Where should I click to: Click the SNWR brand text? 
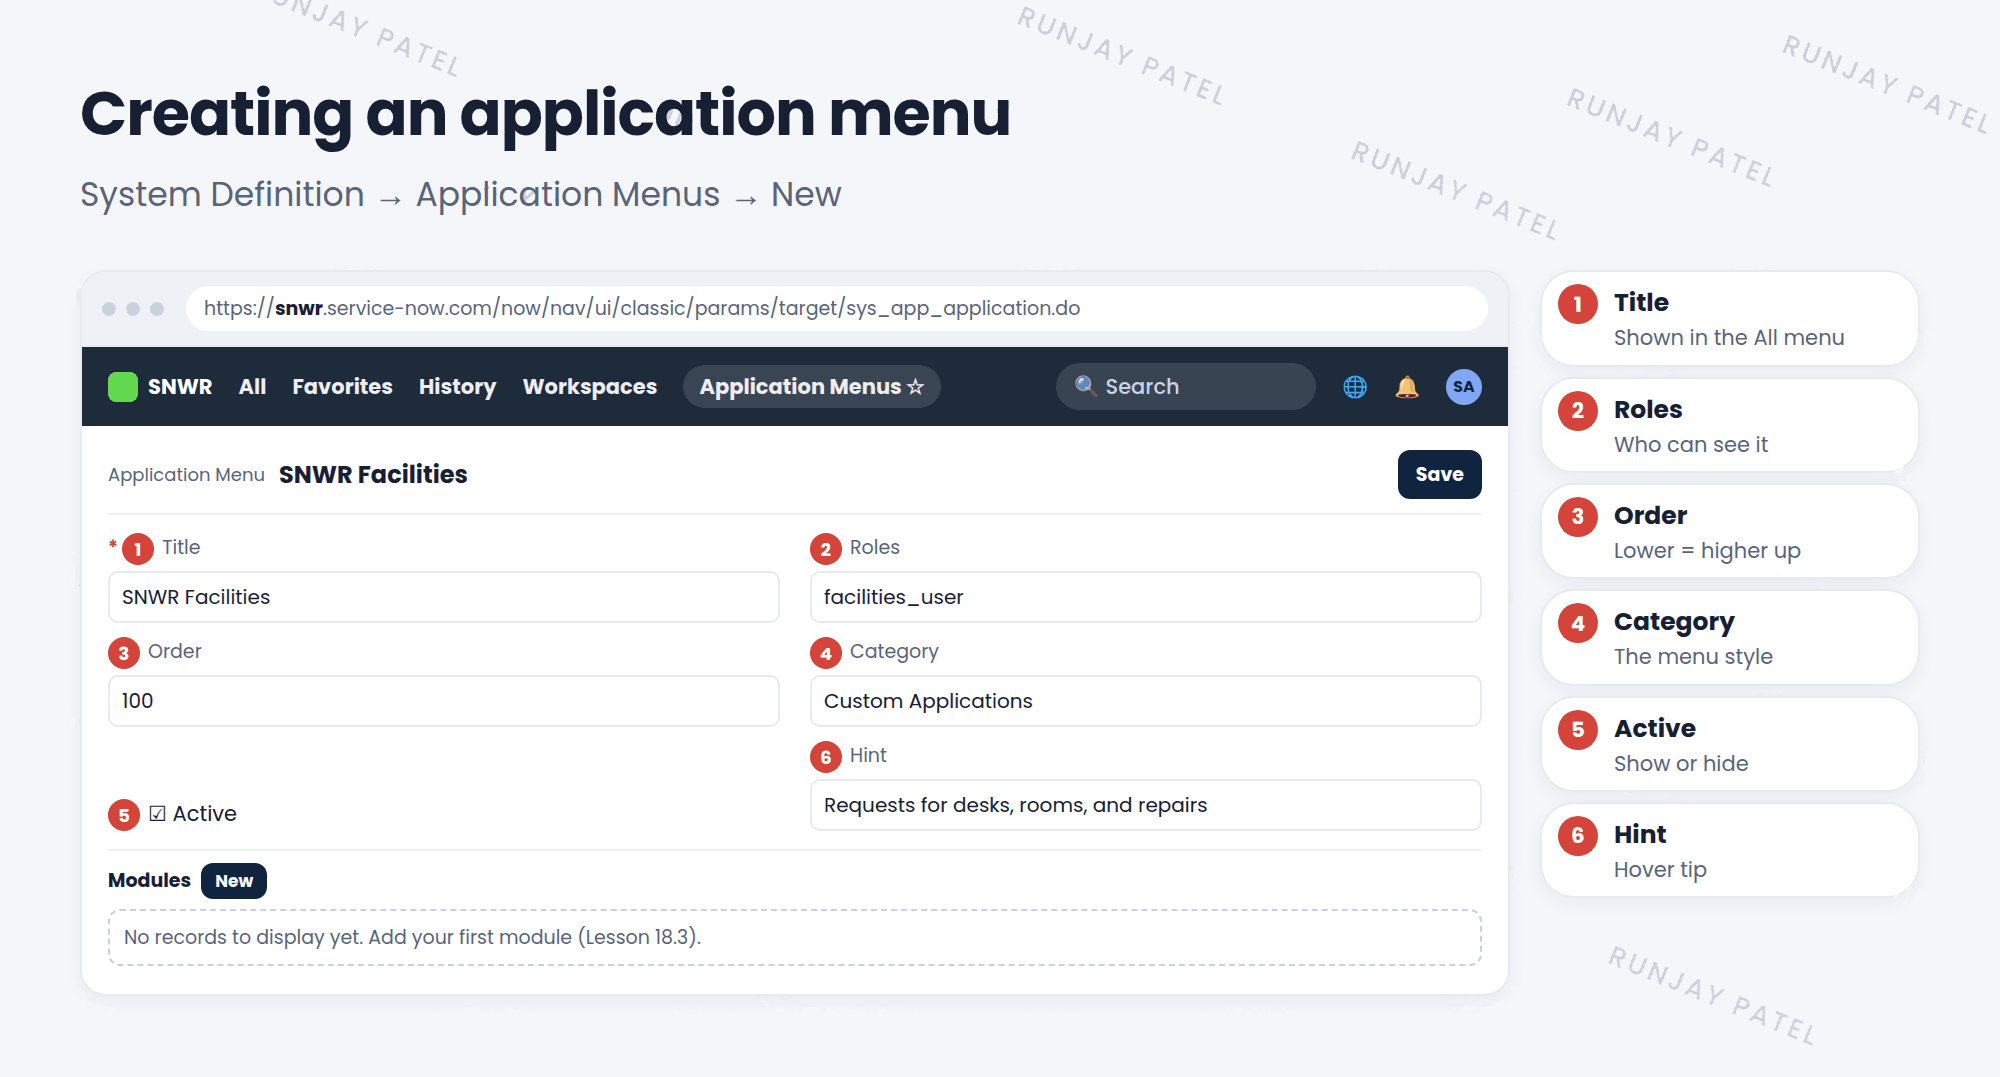click(x=180, y=387)
